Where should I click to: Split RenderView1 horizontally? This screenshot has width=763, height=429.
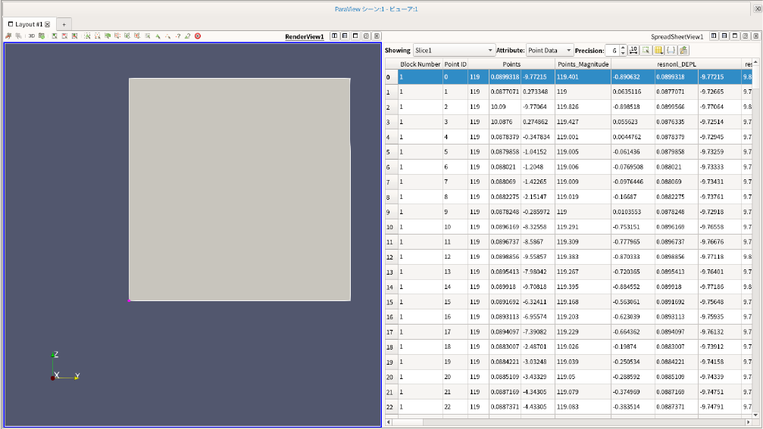point(334,36)
